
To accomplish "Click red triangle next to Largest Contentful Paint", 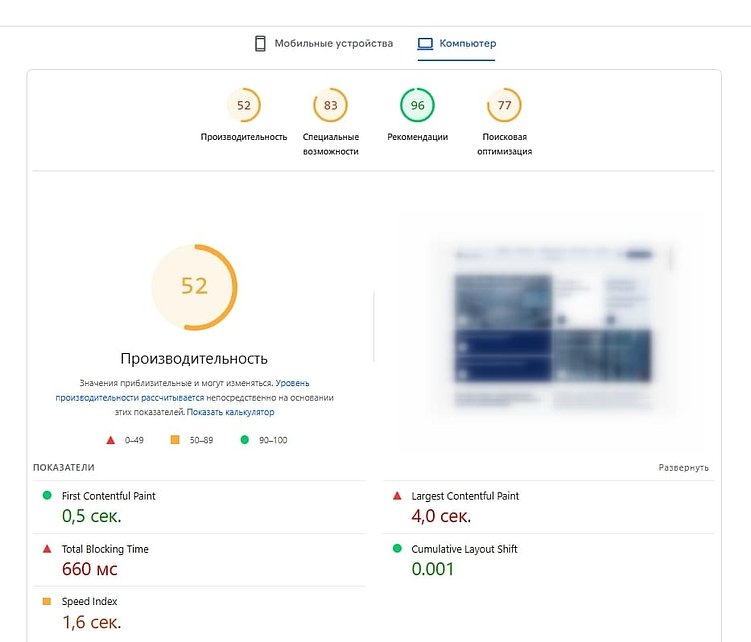I will pyautogui.click(x=397, y=495).
